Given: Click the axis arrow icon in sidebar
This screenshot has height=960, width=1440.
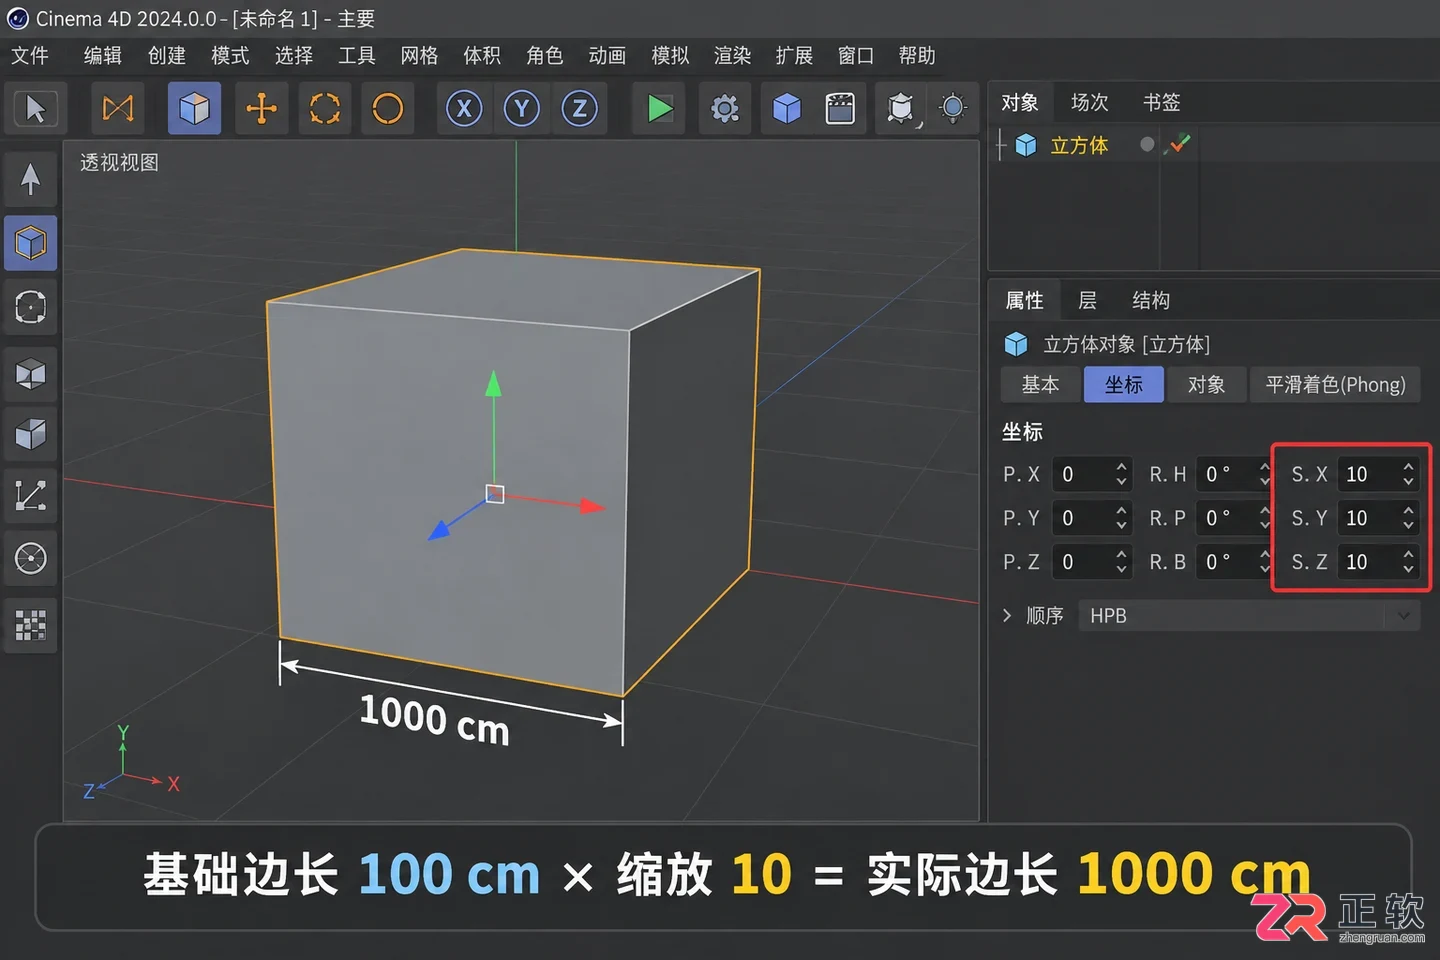Looking at the screenshot, I should [x=31, y=495].
